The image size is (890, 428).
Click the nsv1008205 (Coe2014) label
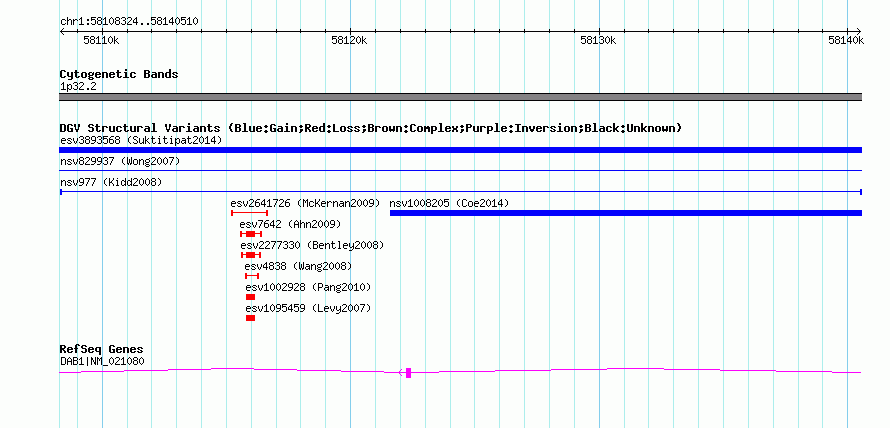449,203
